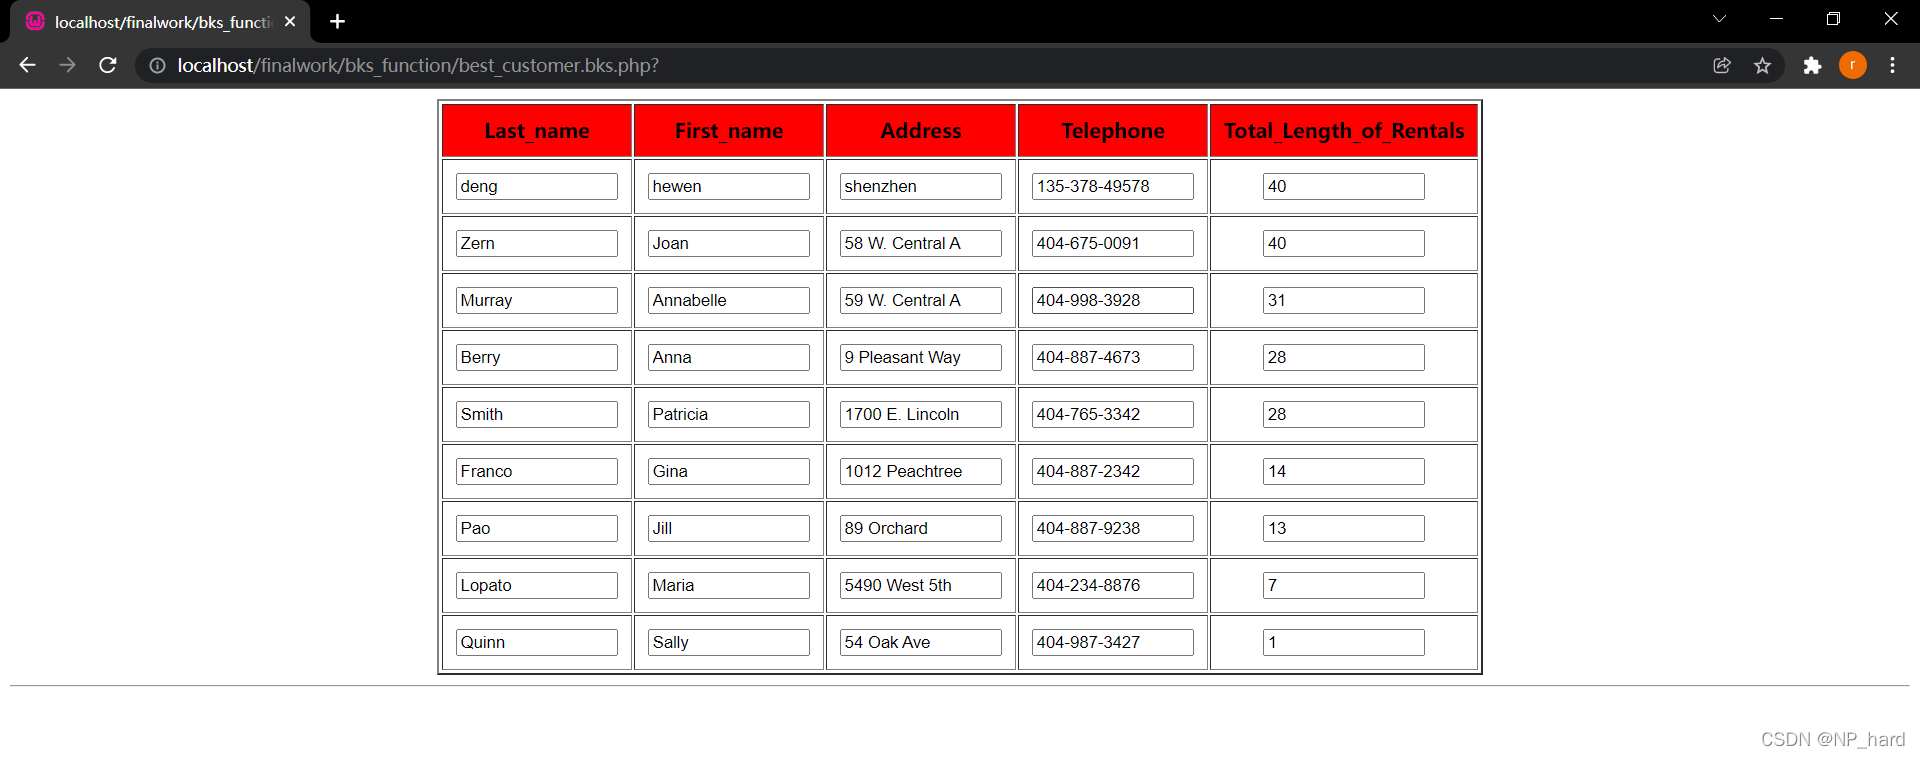Click telephone field 135-378-49578
This screenshot has height=758, width=1920.
point(1113,186)
